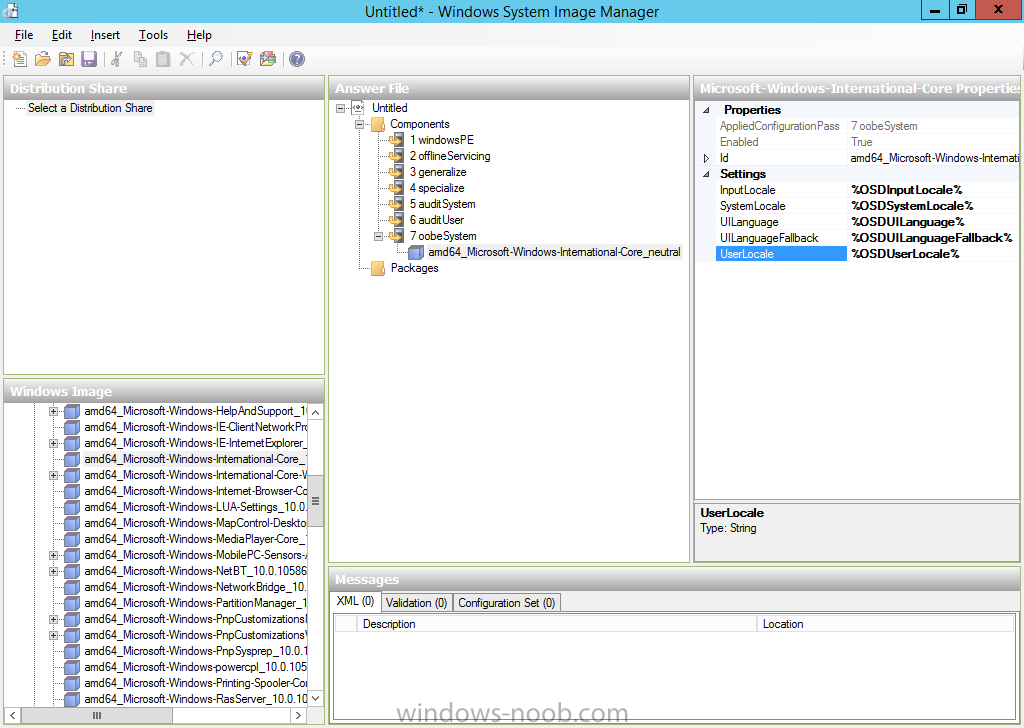Image resolution: width=1024 pixels, height=728 pixels.
Task: Switch to the Configuration Set (0) tab
Action: [507, 603]
